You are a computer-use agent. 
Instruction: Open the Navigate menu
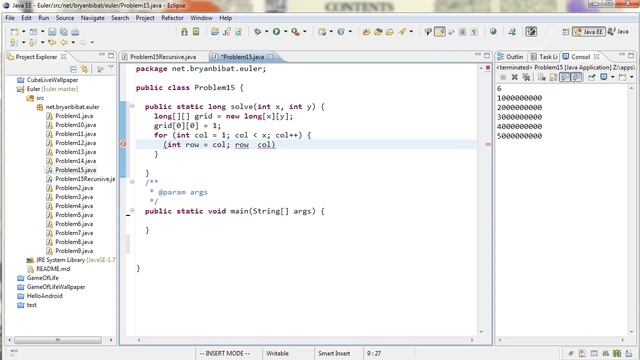(93, 18)
